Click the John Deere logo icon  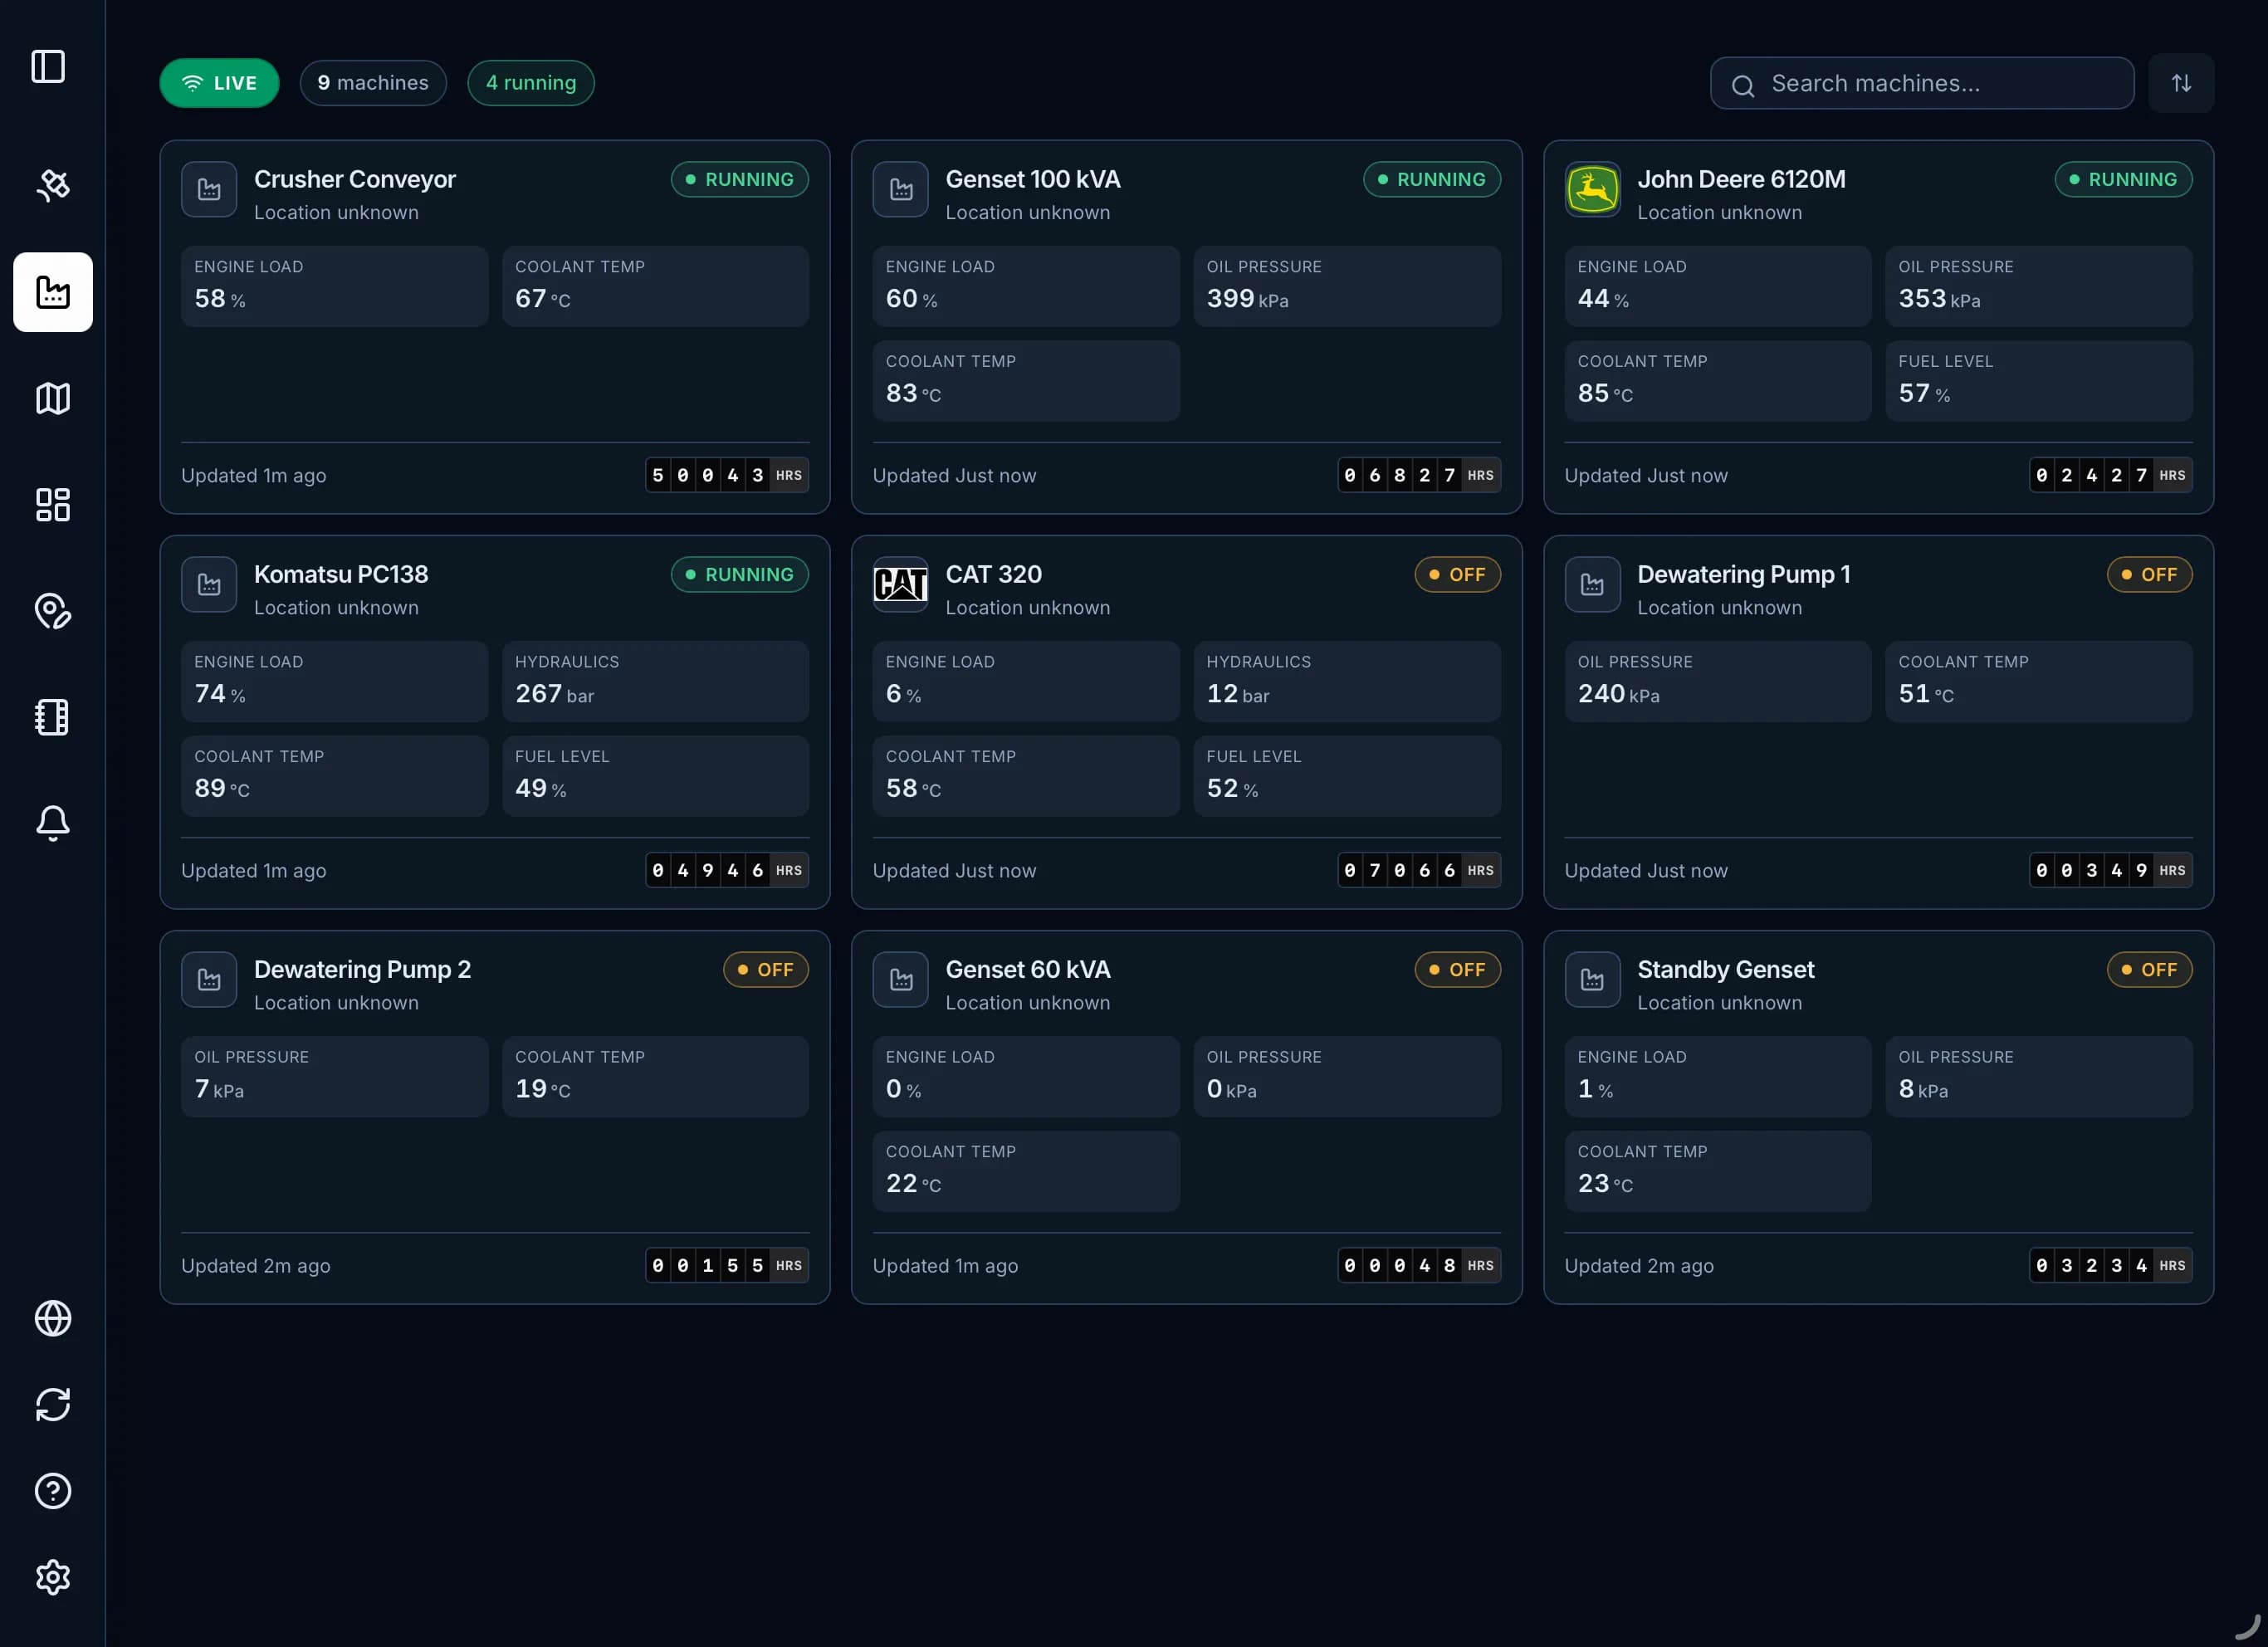pyautogui.click(x=1592, y=189)
